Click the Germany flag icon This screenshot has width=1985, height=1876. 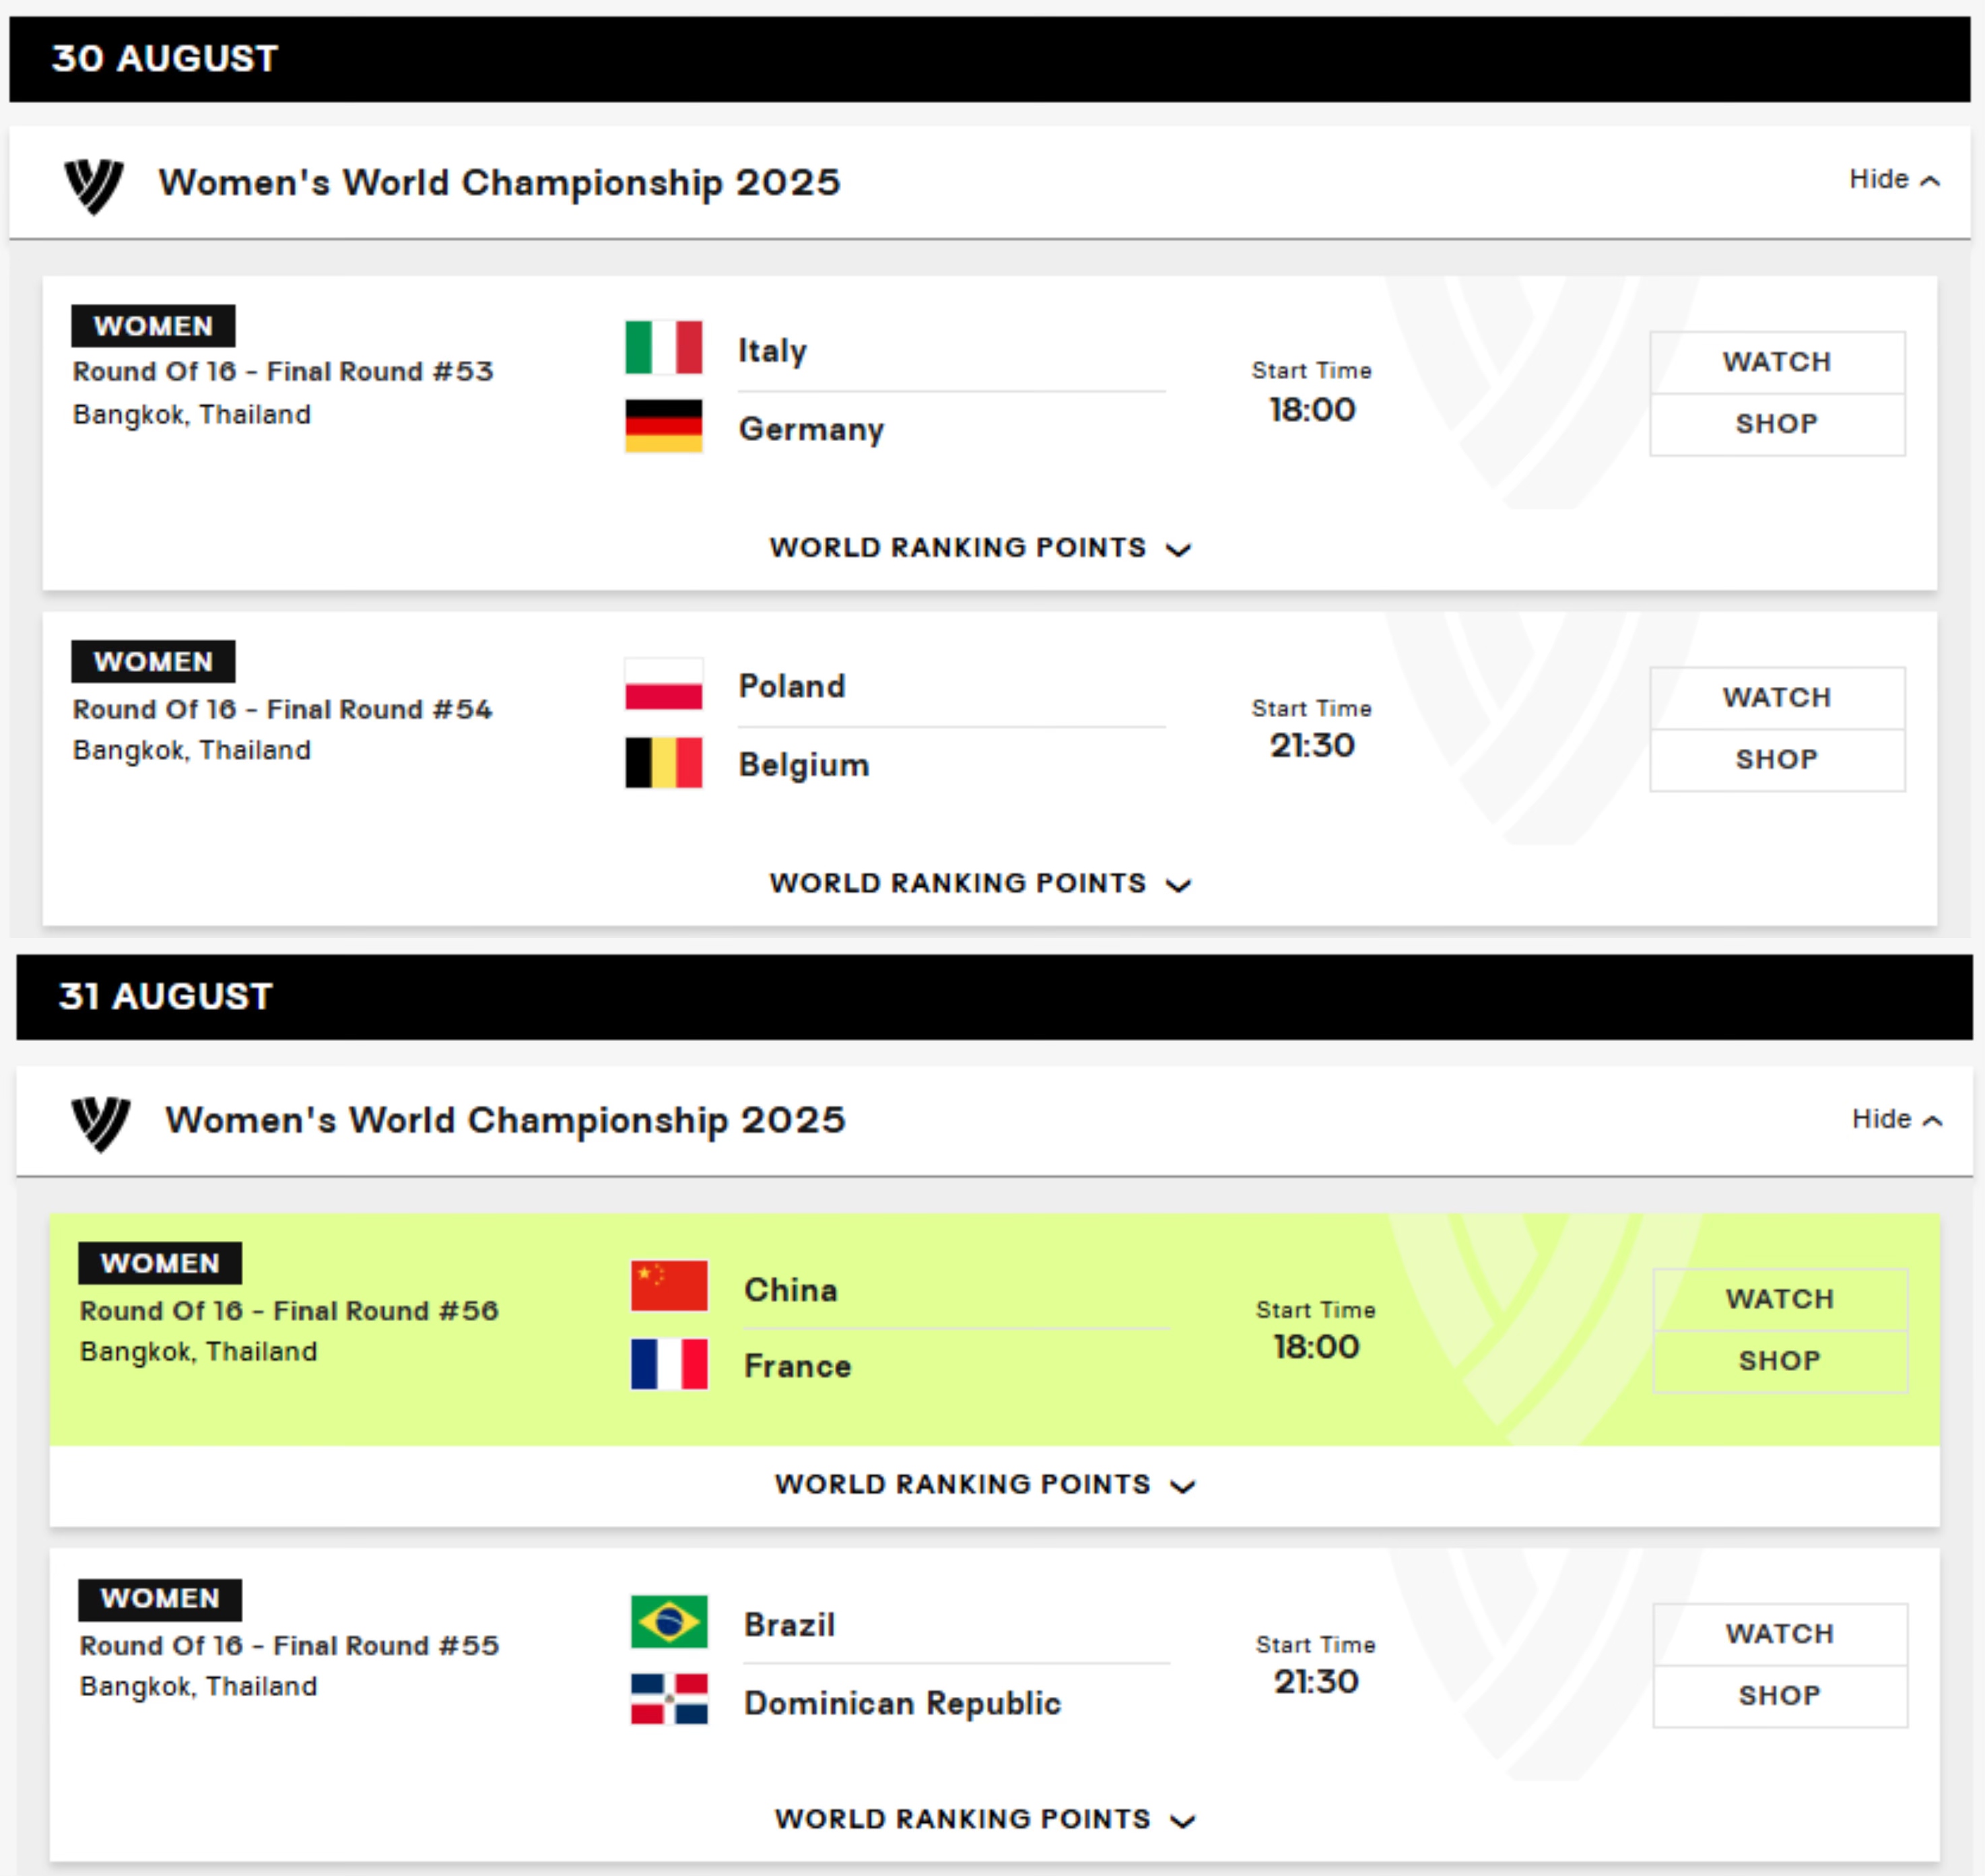663,426
